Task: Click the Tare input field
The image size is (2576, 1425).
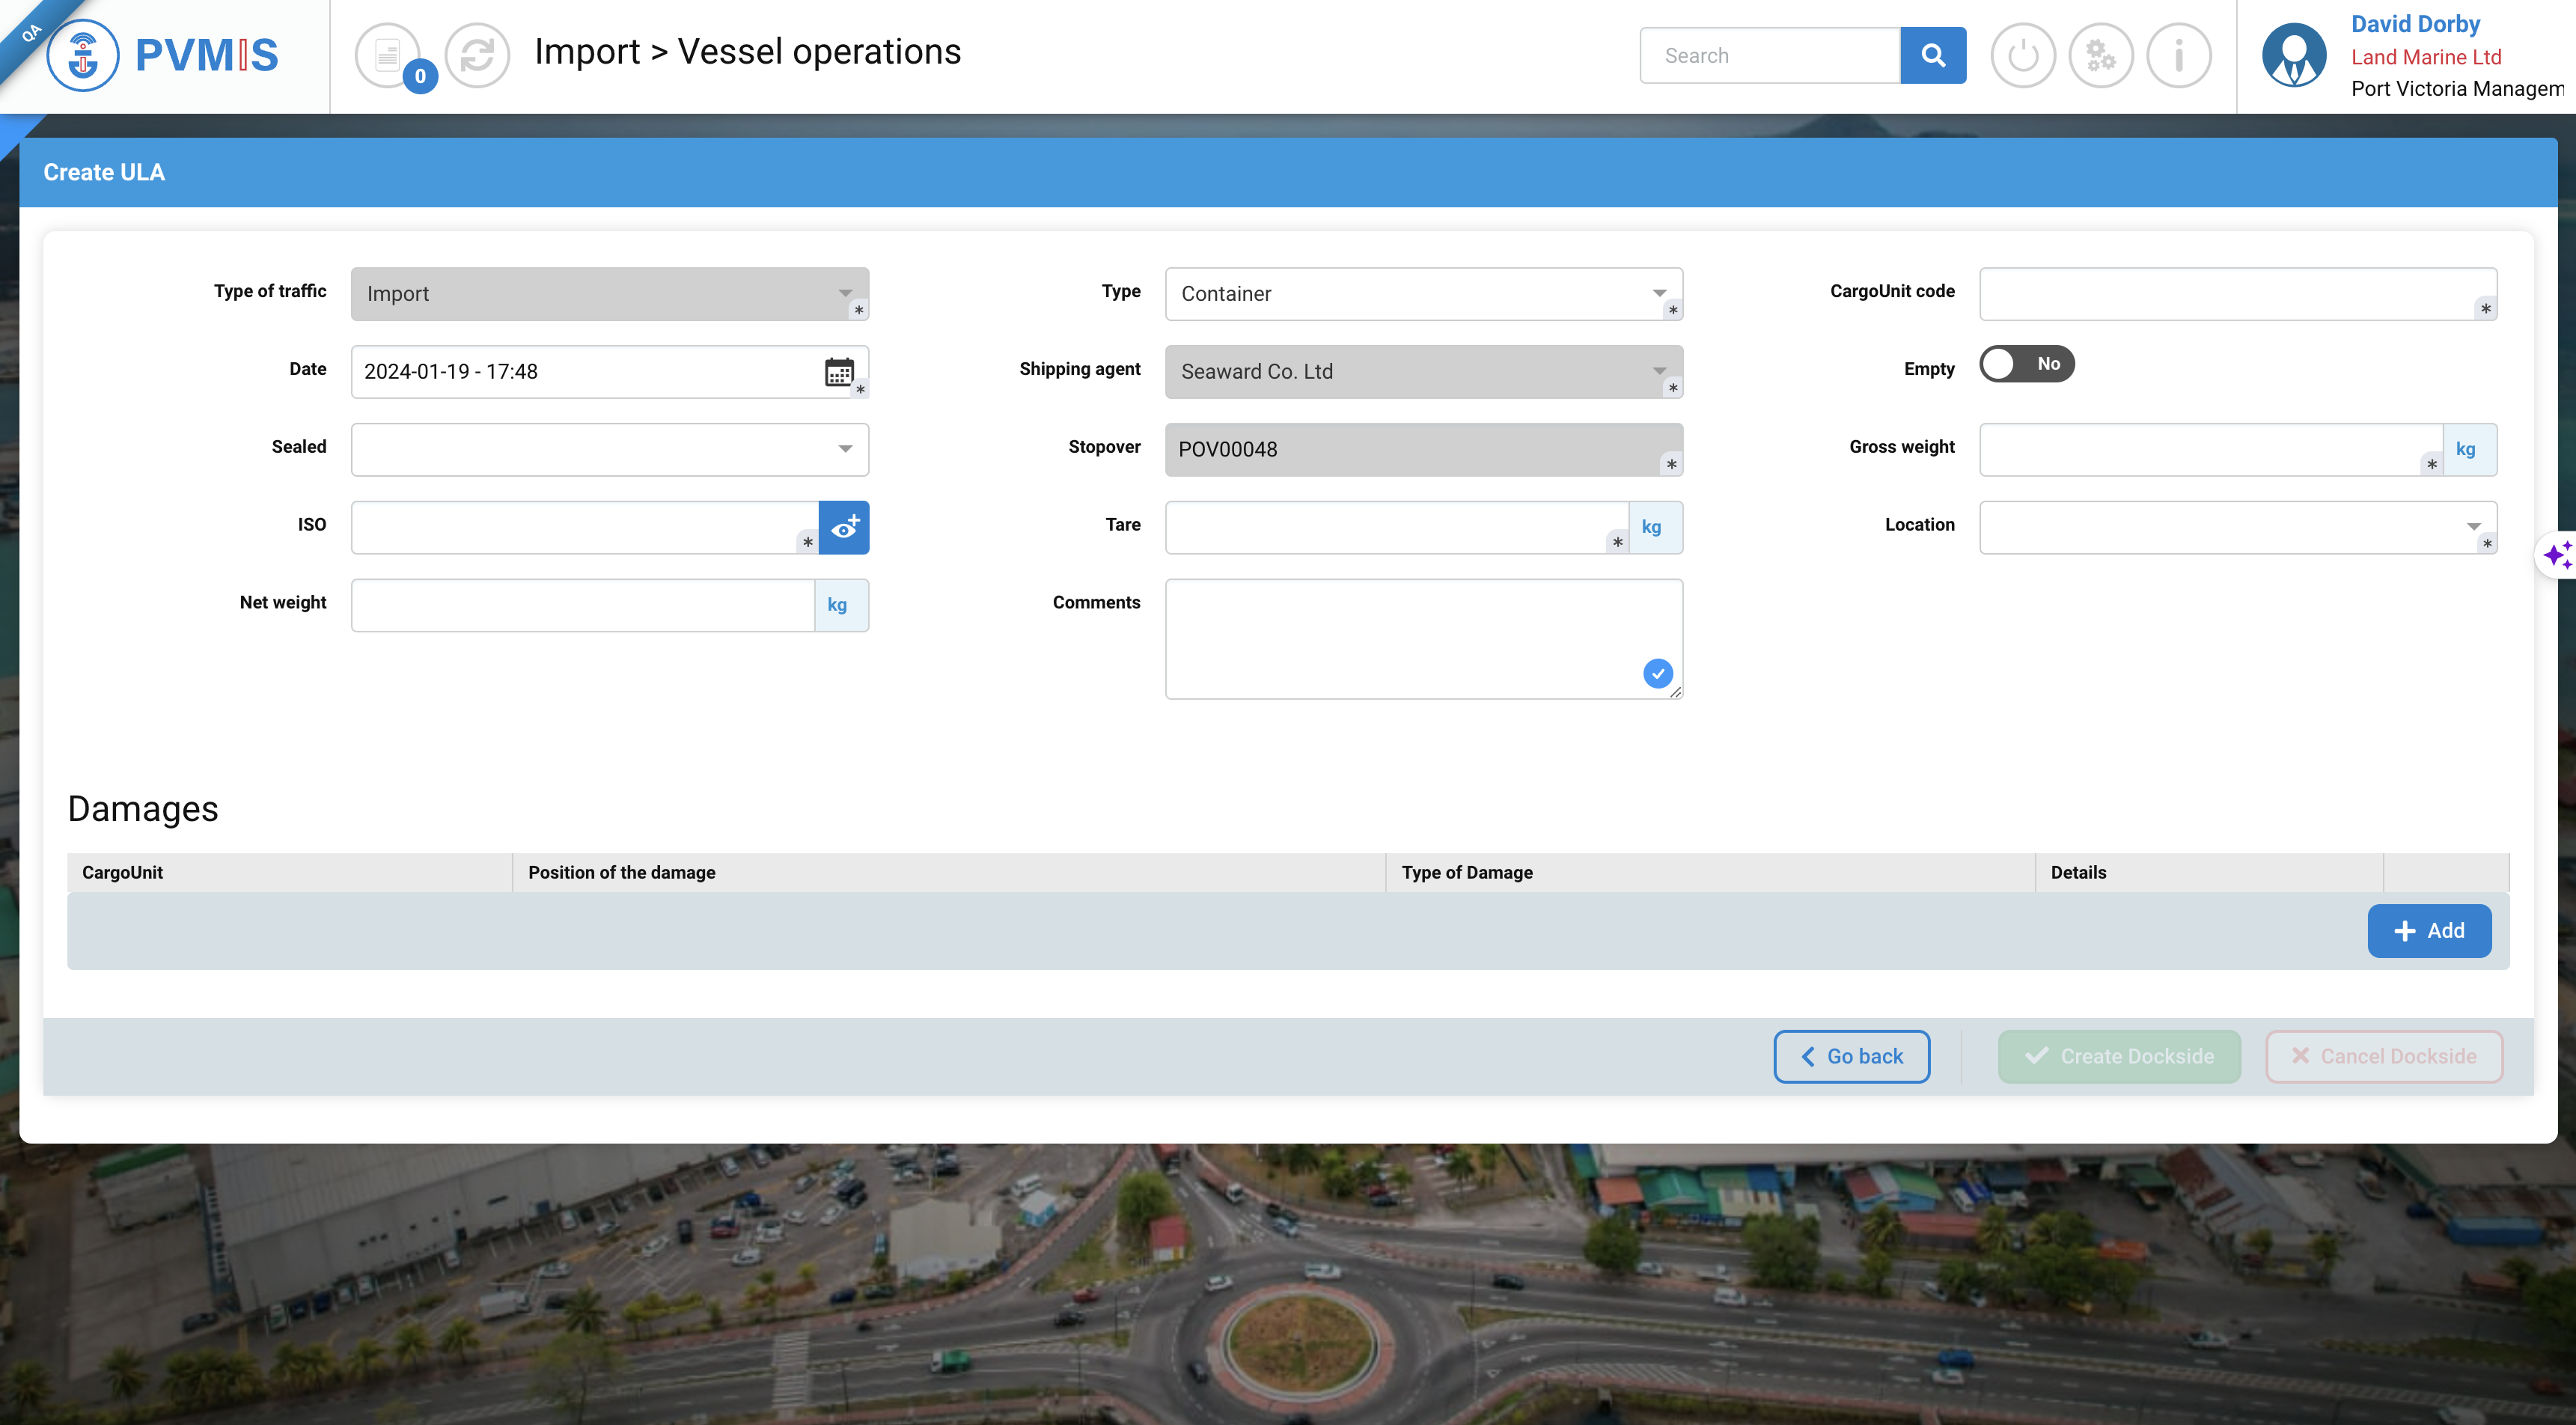Action: [x=1396, y=527]
